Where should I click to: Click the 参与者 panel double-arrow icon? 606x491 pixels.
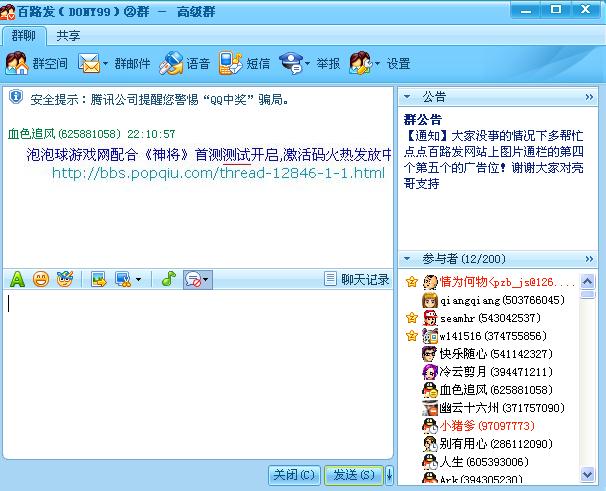click(x=589, y=259)
